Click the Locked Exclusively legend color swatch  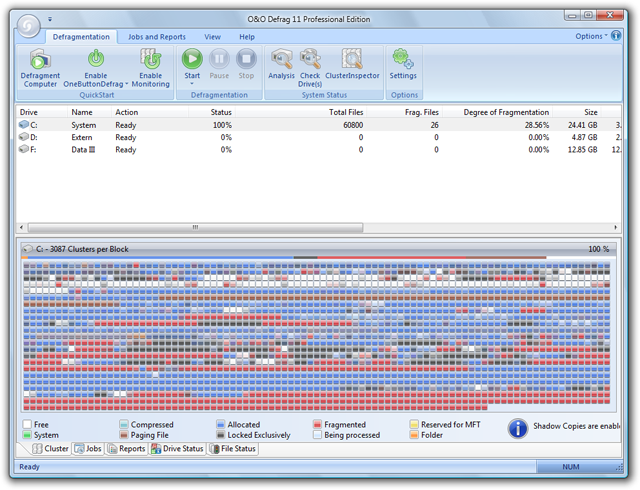[x=221, y=435]
